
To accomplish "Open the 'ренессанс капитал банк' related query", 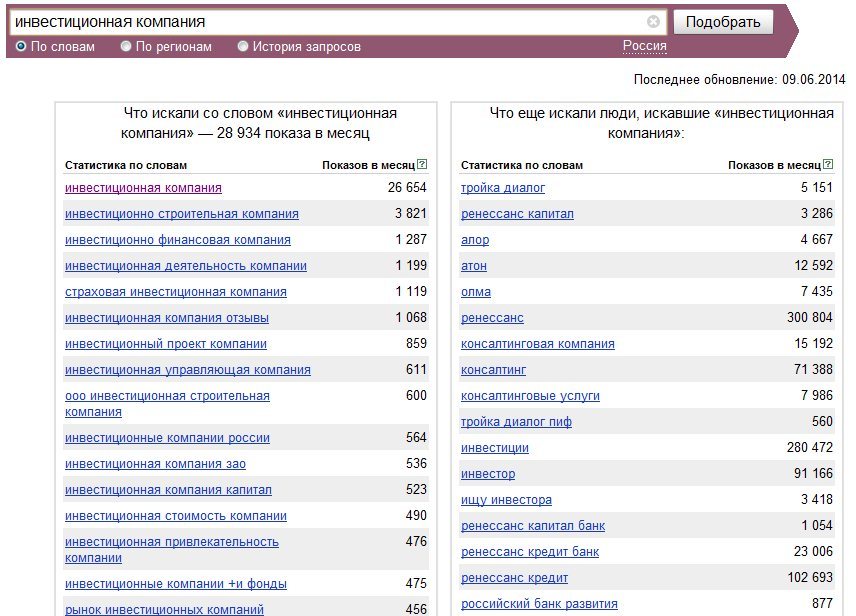I will (x=533, y=526).
